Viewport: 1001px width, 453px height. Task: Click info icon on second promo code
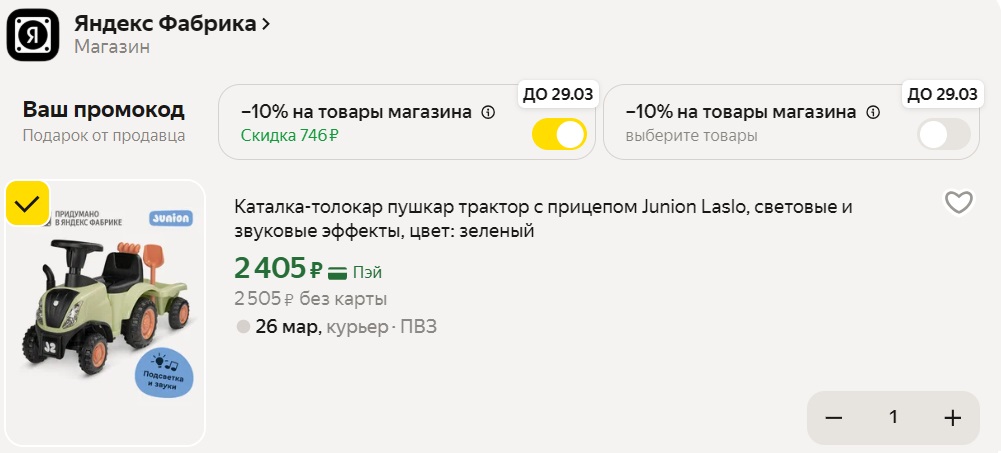tap(872, 113)
